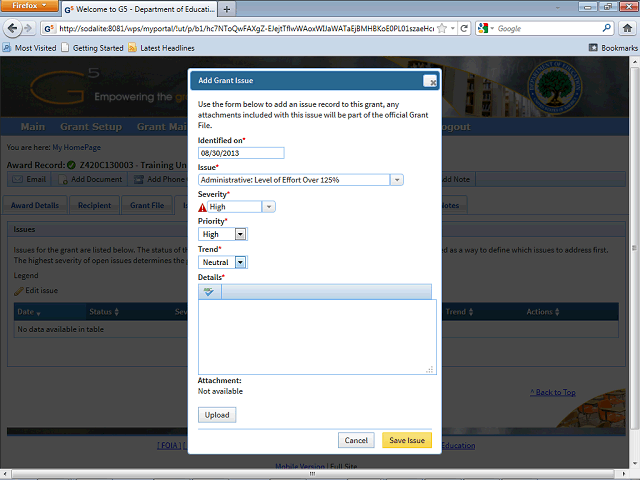Expand the Severity dropdown
The height and width of the screenshot is (480, 640).
point(269,207)
